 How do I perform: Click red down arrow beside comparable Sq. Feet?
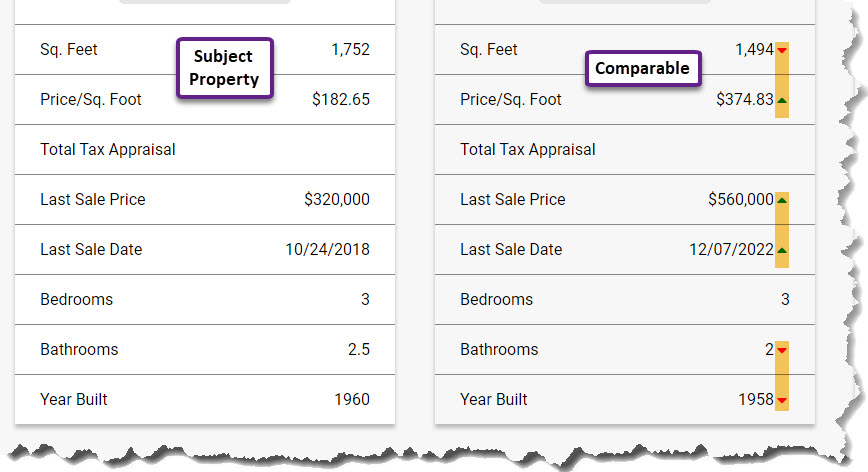(782, 50)
